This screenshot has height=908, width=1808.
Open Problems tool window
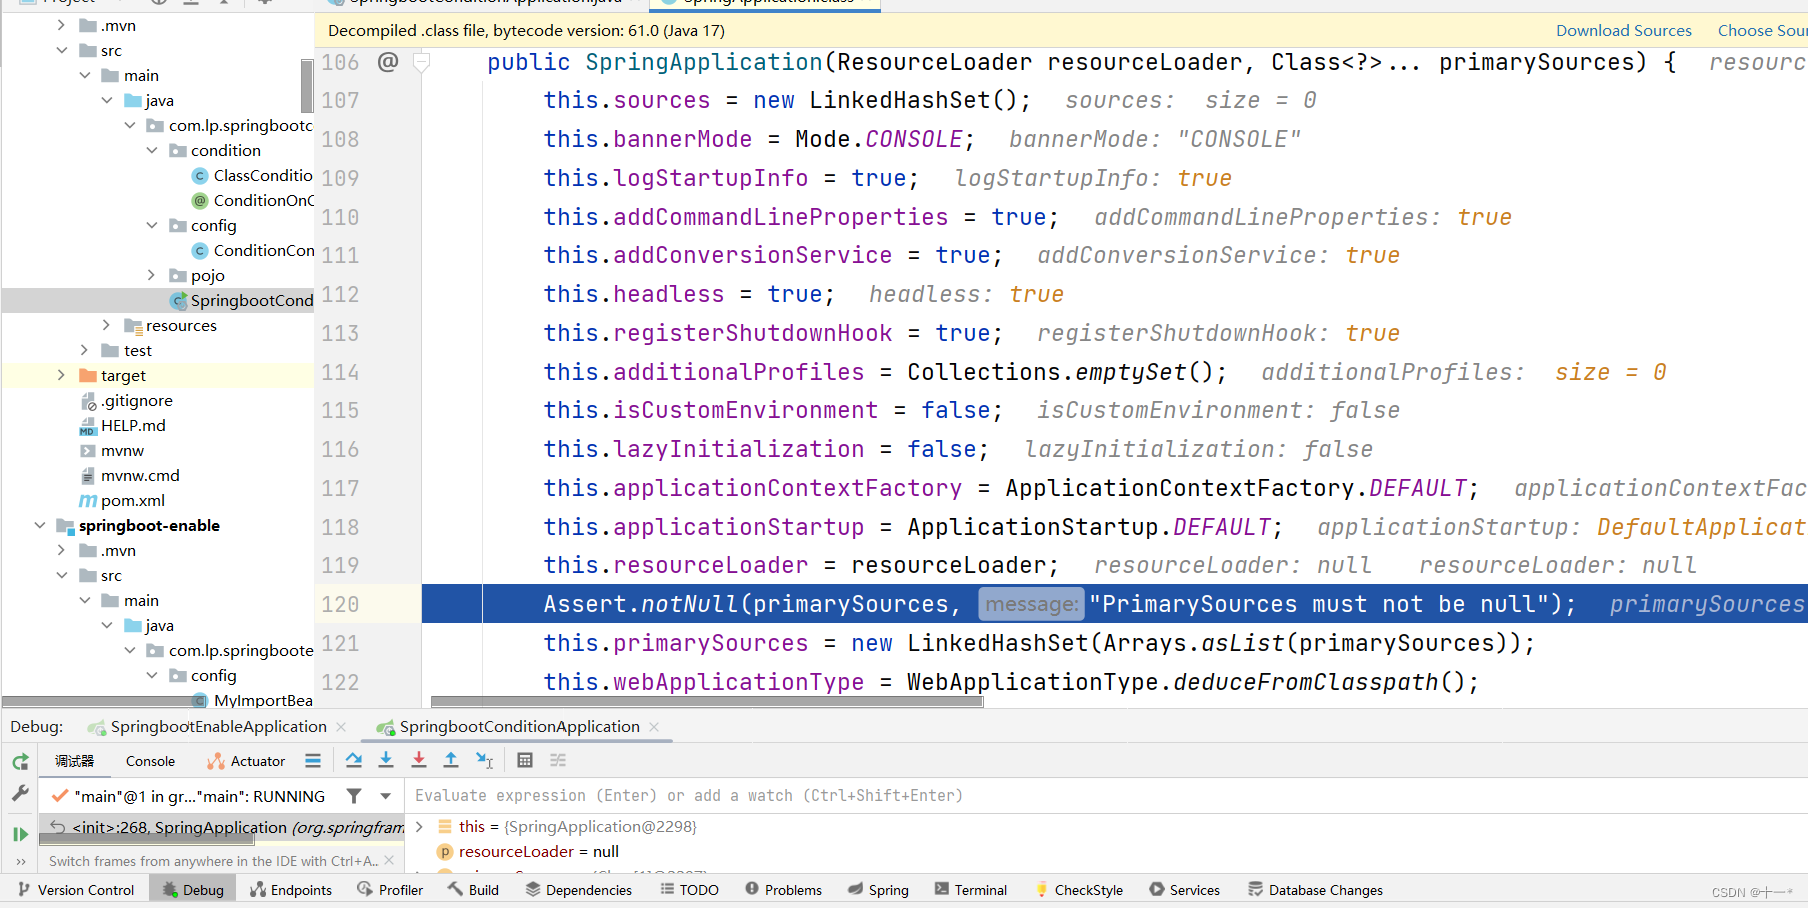(x=783, y=890)
